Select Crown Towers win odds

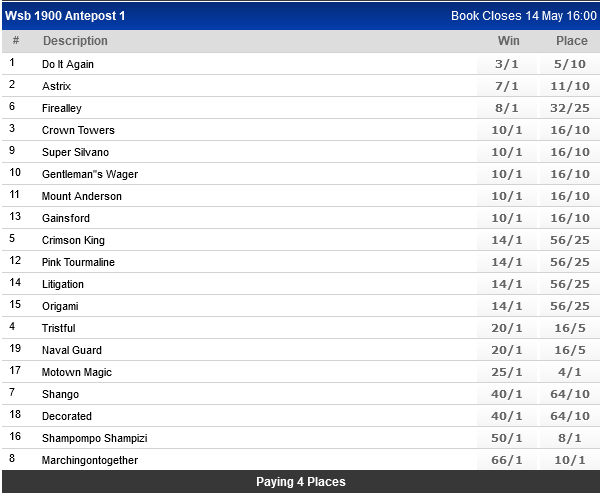click(x=509, y=130)
